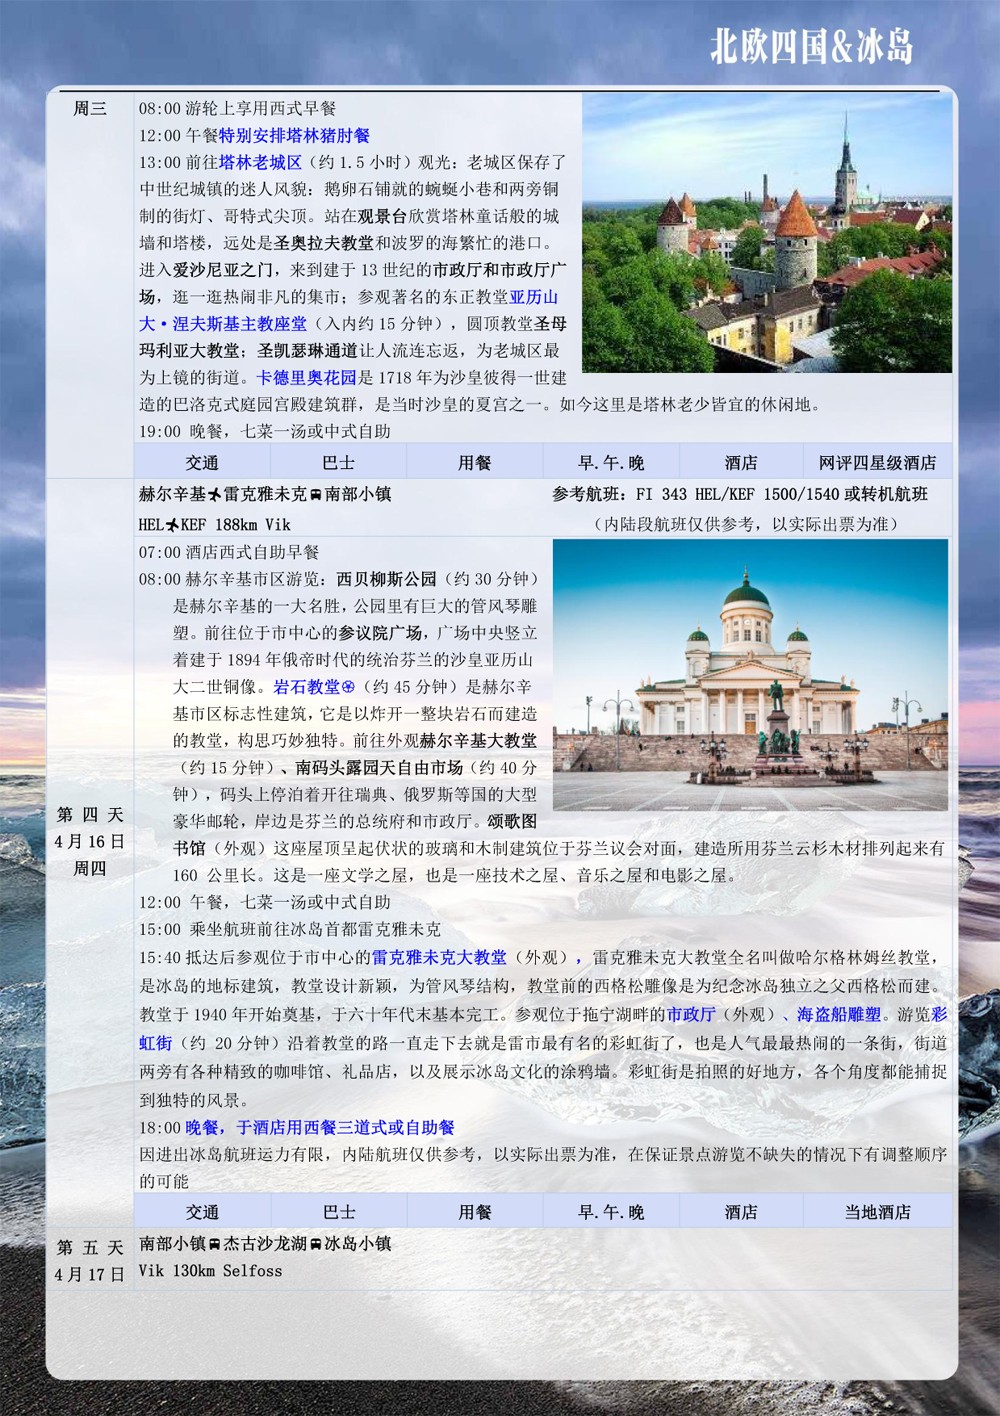Click the 北欧四国&冰岛 page title
Screen dimensions: 1000x1416
coord(811,46)
